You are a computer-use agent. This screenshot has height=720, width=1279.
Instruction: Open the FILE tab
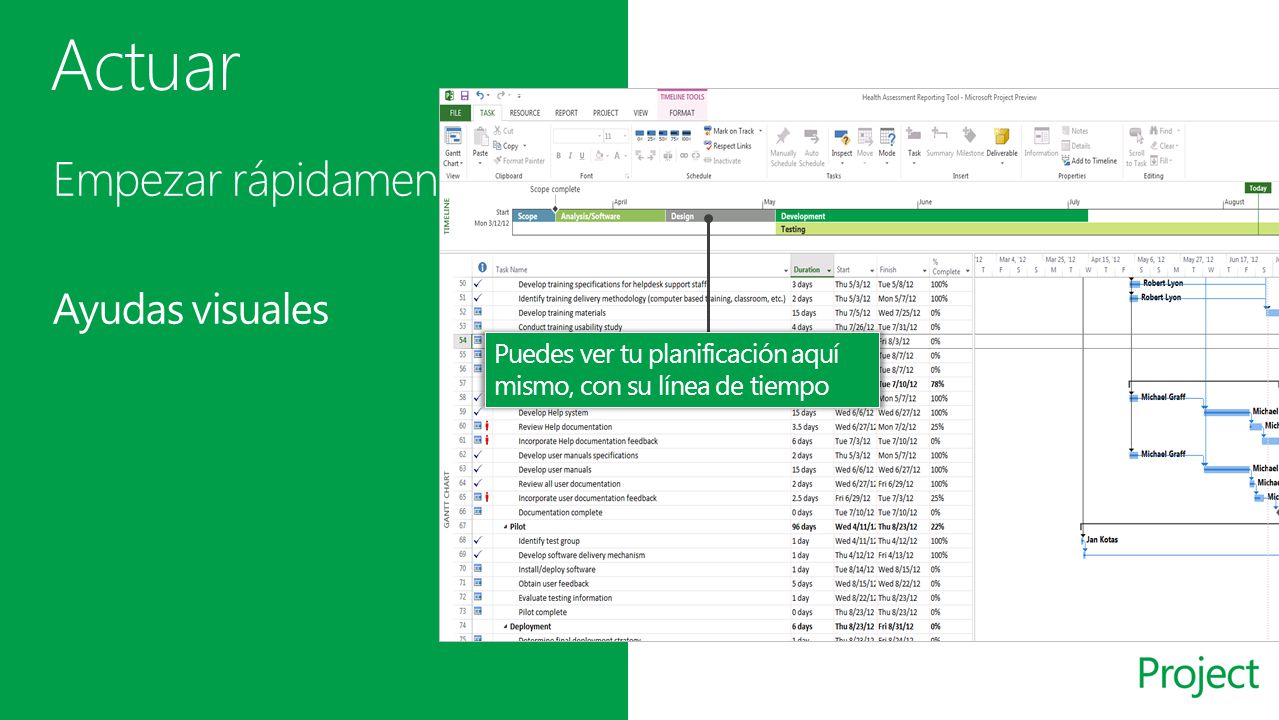point(455,113)
